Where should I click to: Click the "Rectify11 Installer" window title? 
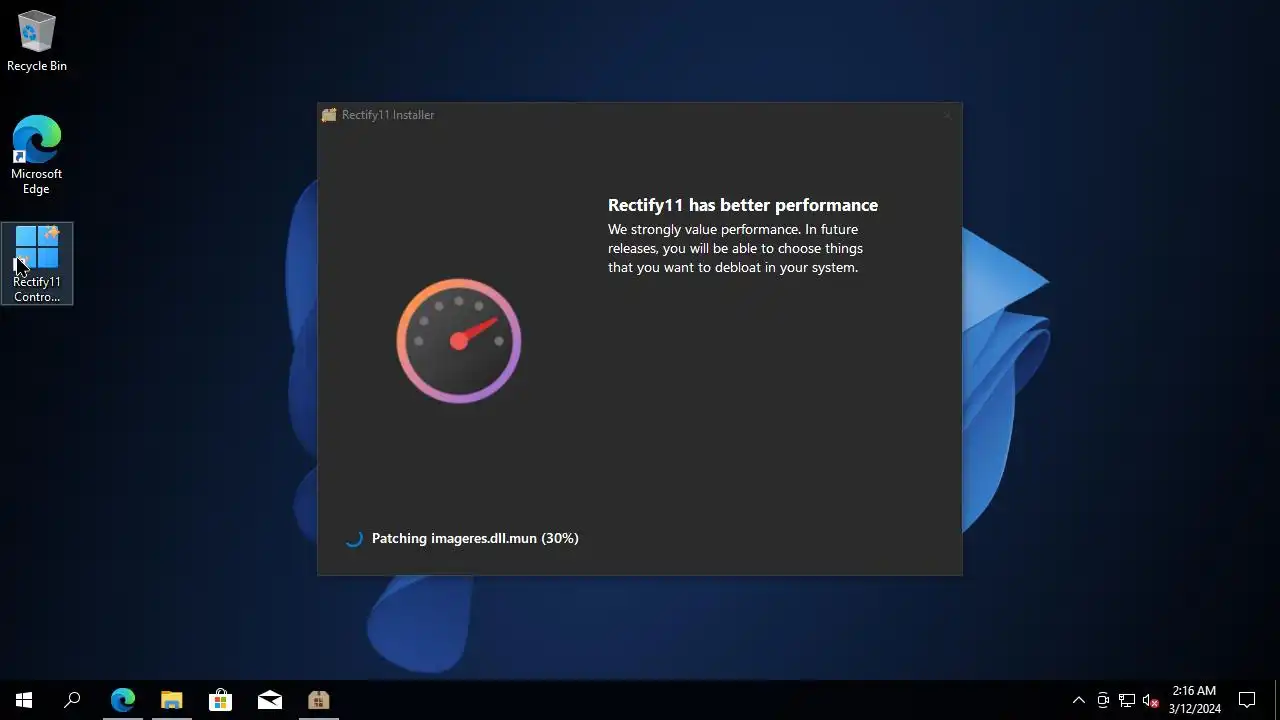point(388,115)
